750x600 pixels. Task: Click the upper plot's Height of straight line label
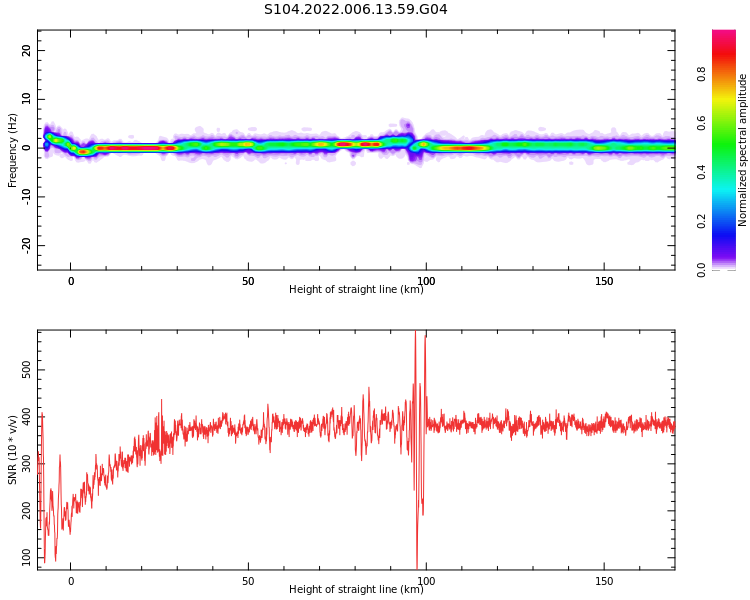pyautogui.click(x=356, y=289)
